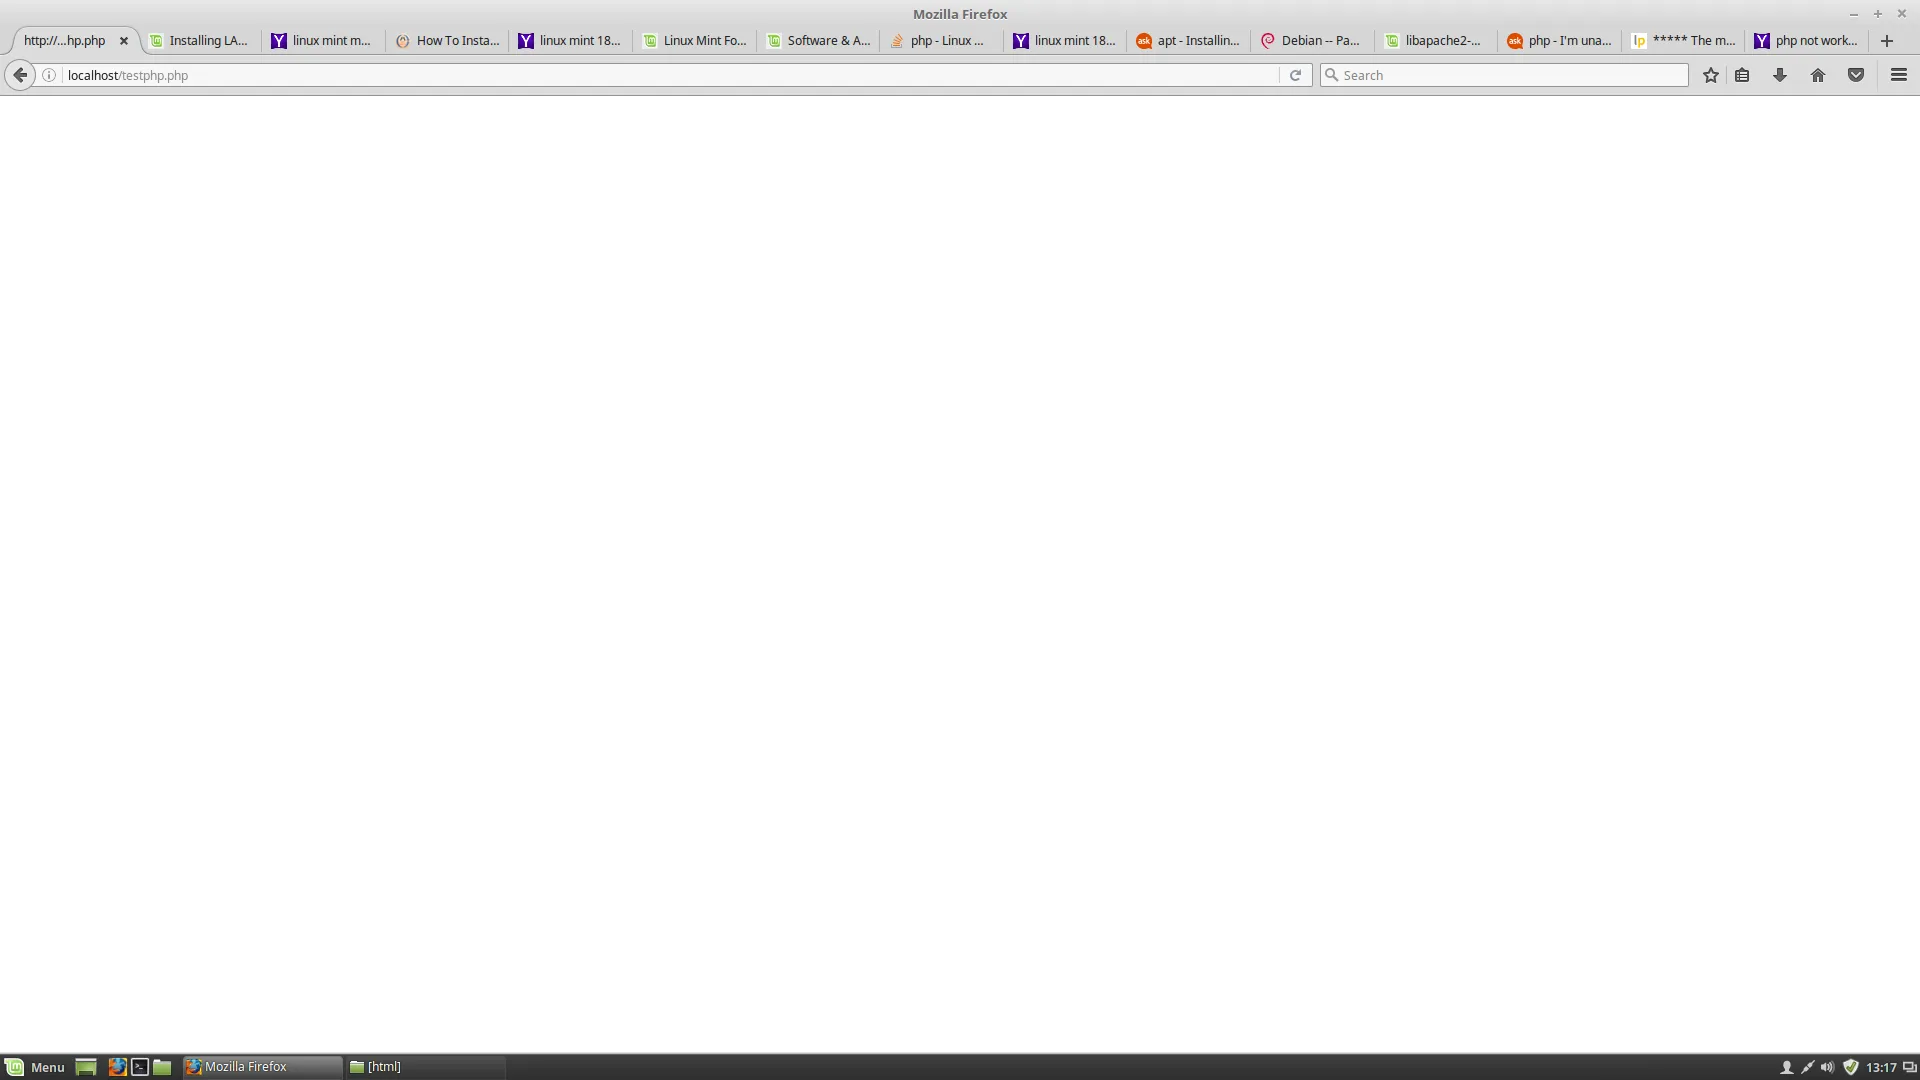Switch to the [html] taskbar window
This screenshot has height=1080, width=1920.
[x=425, y=1067]
